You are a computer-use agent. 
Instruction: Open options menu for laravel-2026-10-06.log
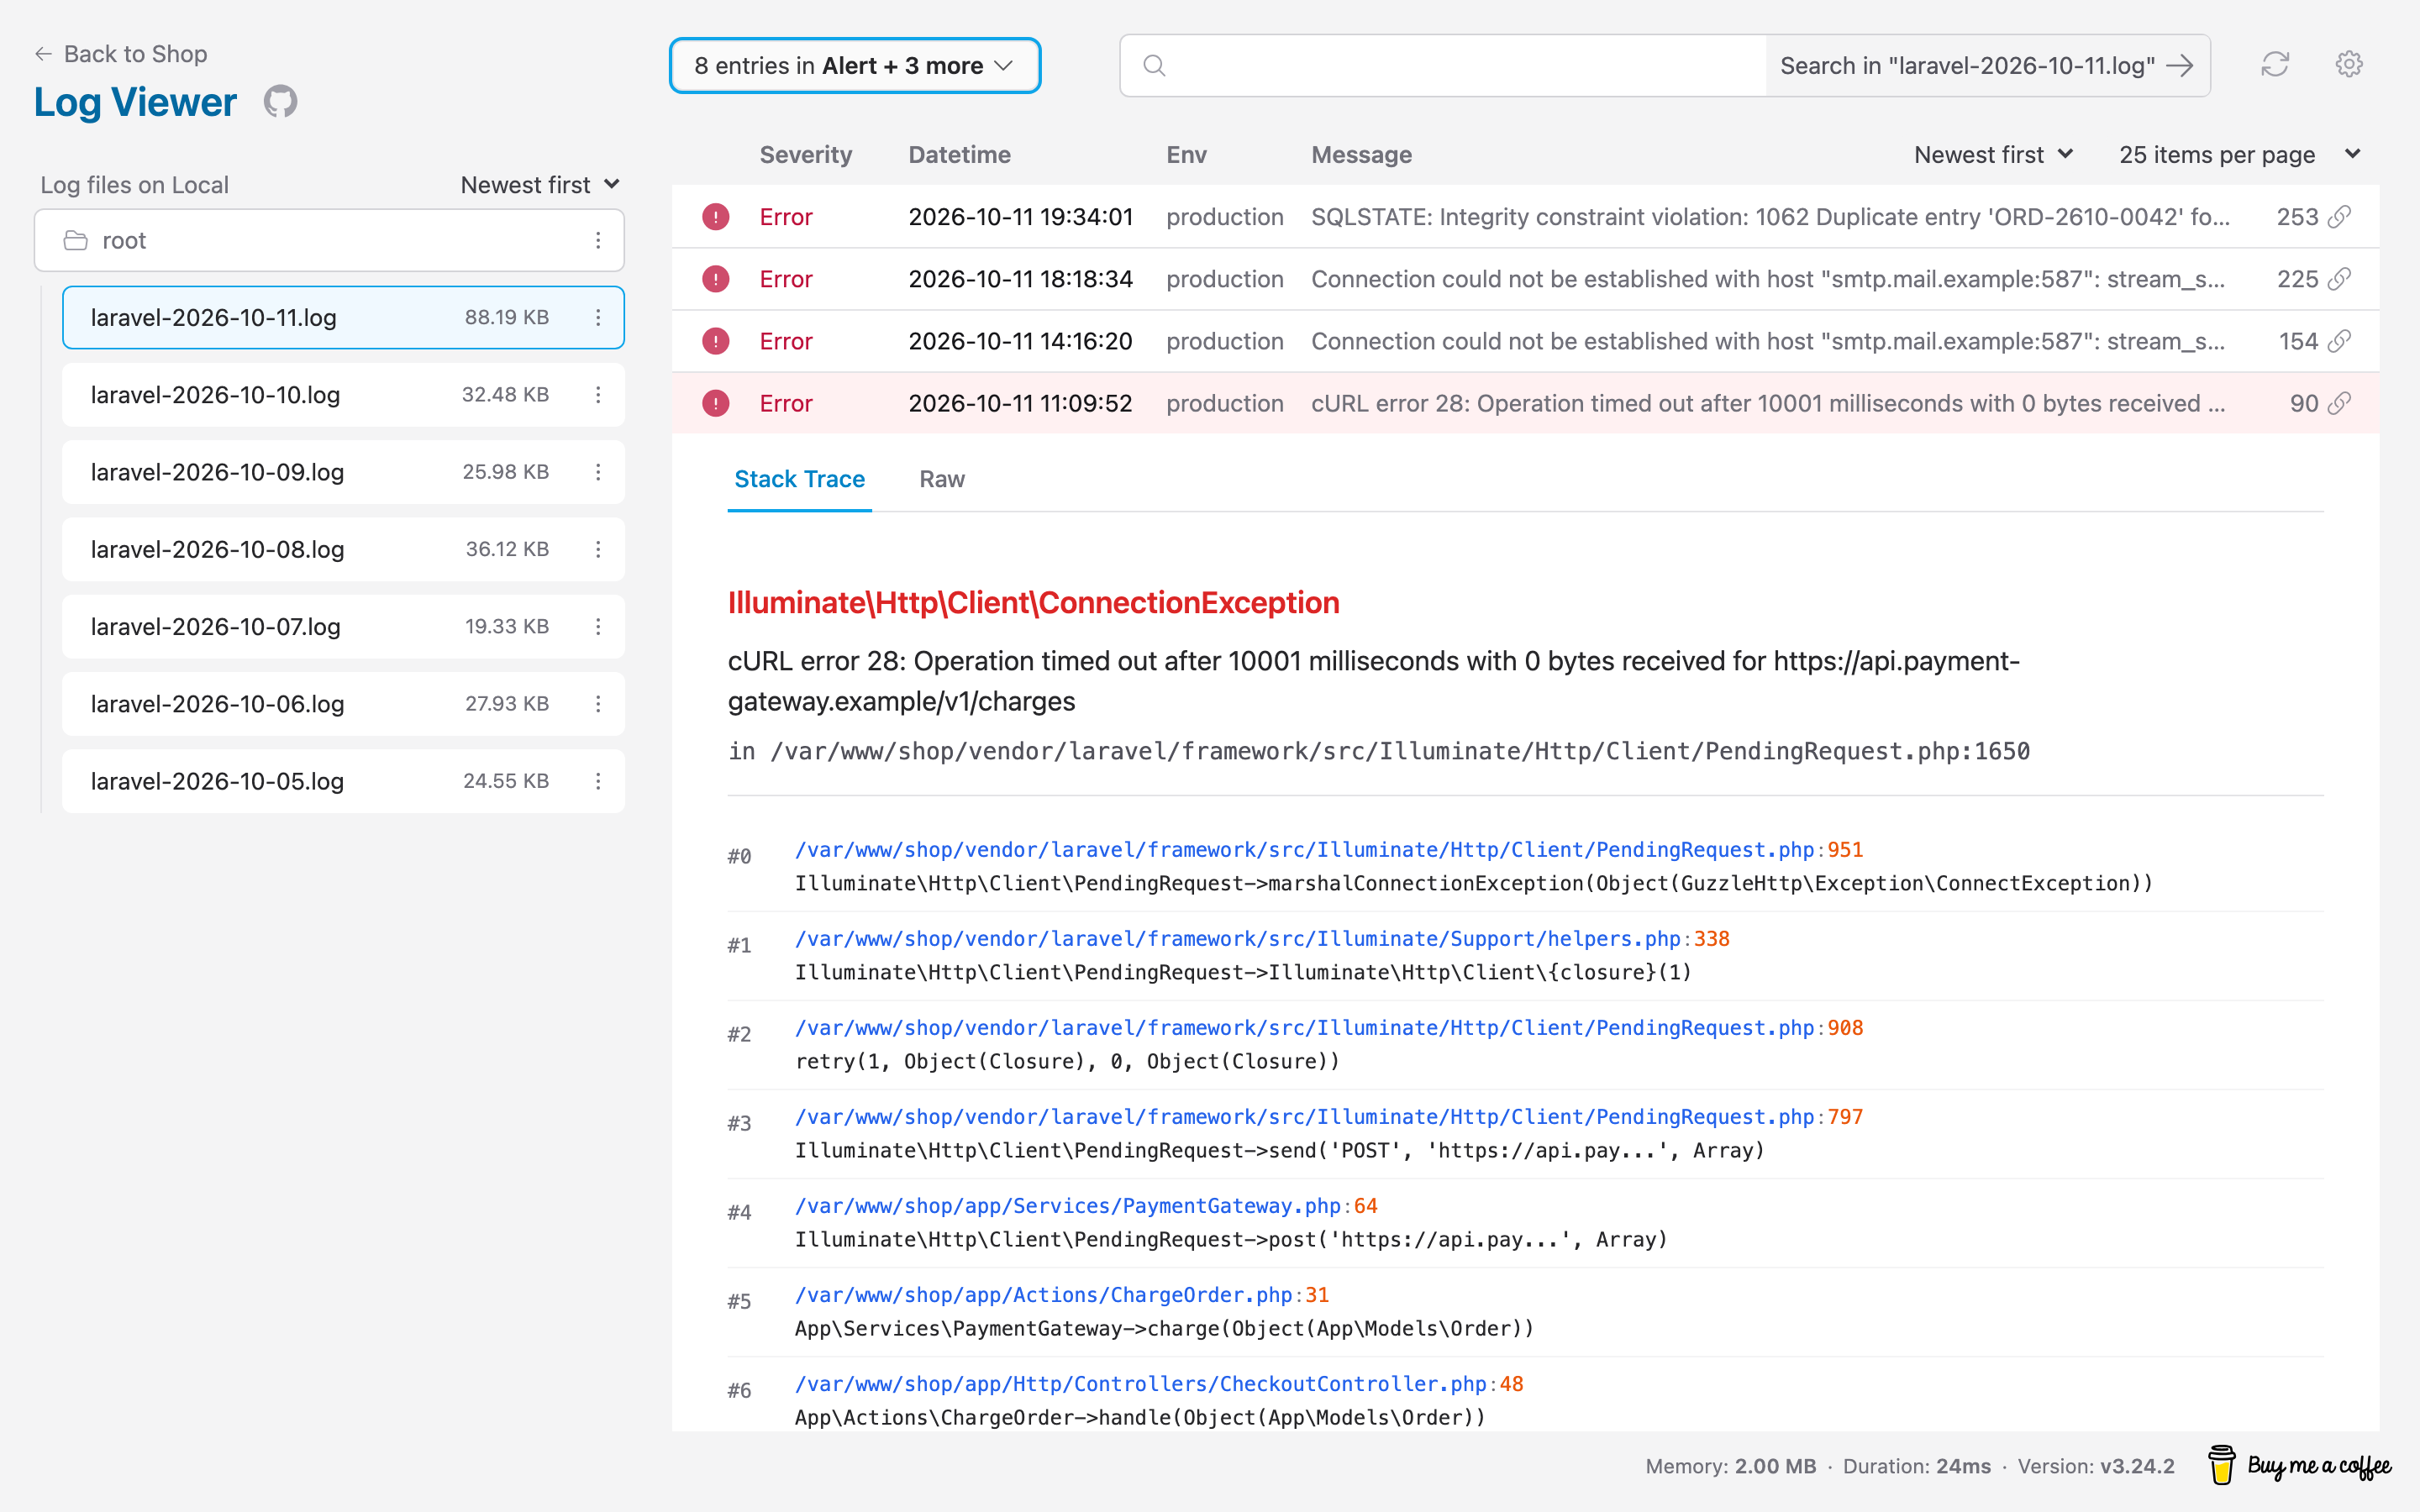point(598,704)
